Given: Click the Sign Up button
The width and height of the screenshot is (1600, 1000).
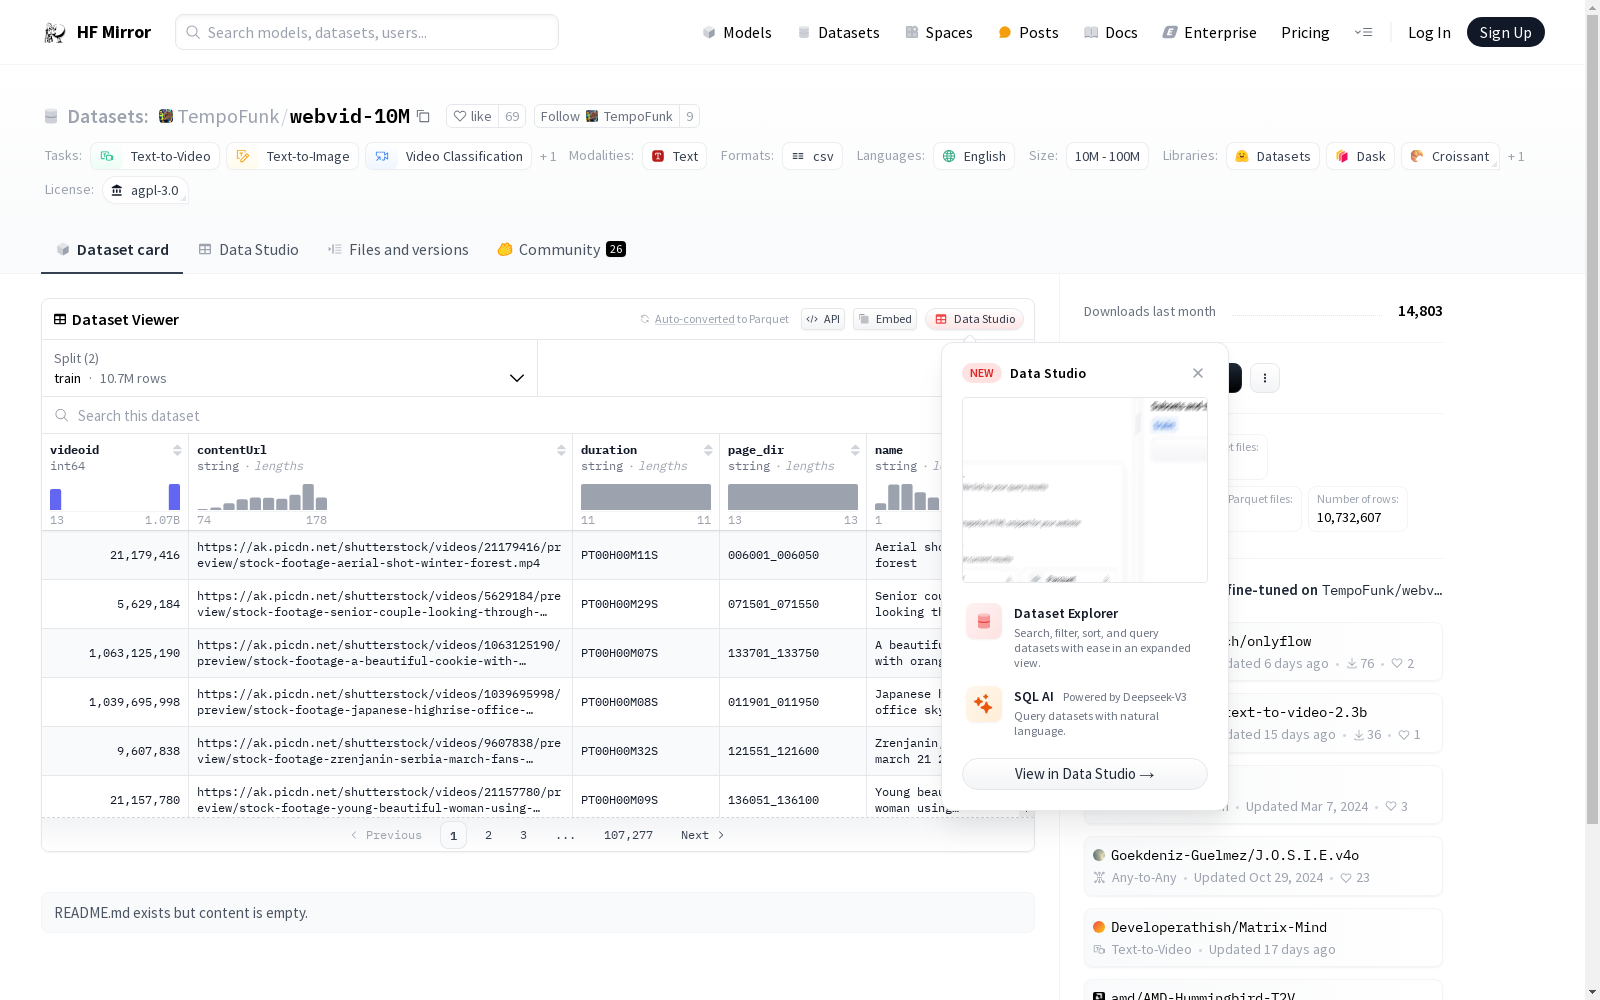Looking at the screenshot, I should click(1505, 32).
